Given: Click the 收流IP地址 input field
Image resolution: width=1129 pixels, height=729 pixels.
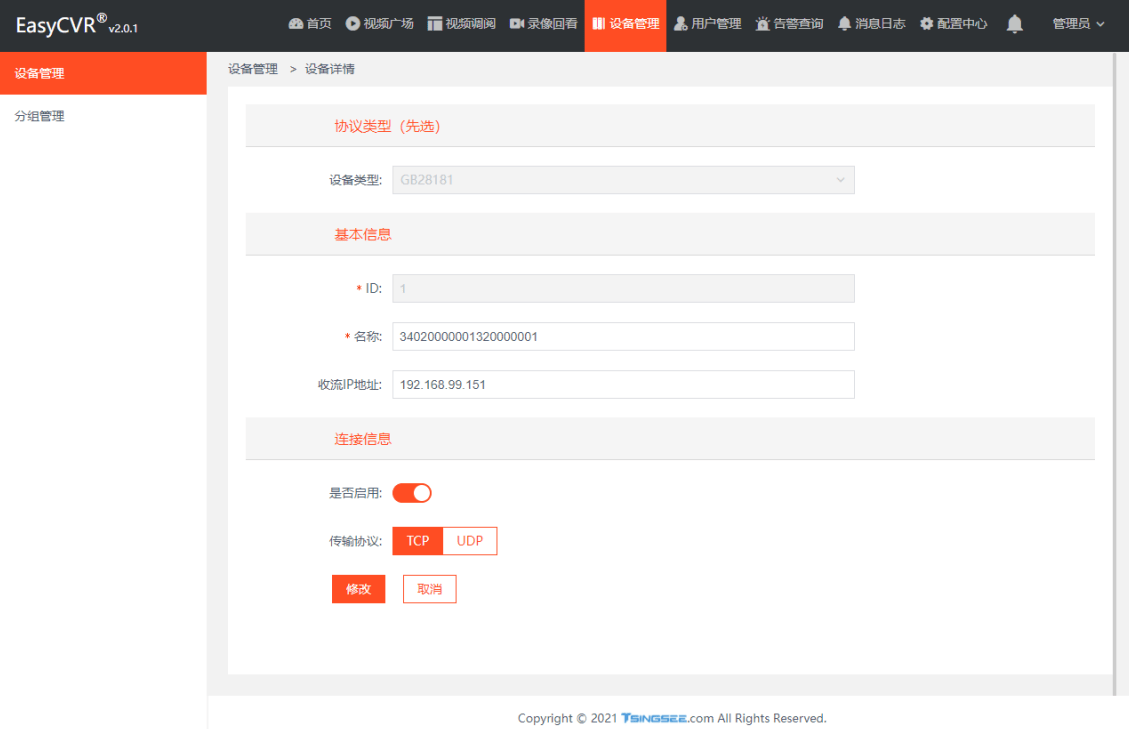Looking at the screenshot, I should (x=623, y=384).
